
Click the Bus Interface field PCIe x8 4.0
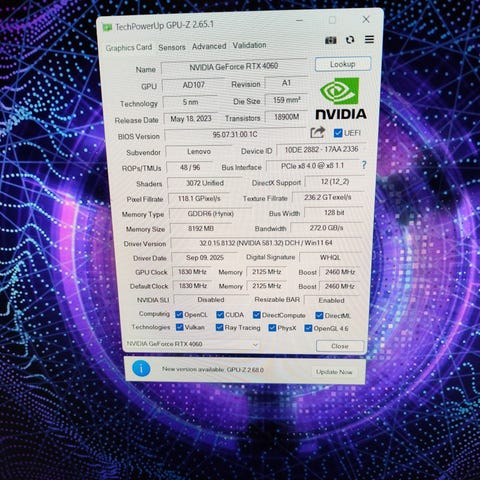point(312,166)
